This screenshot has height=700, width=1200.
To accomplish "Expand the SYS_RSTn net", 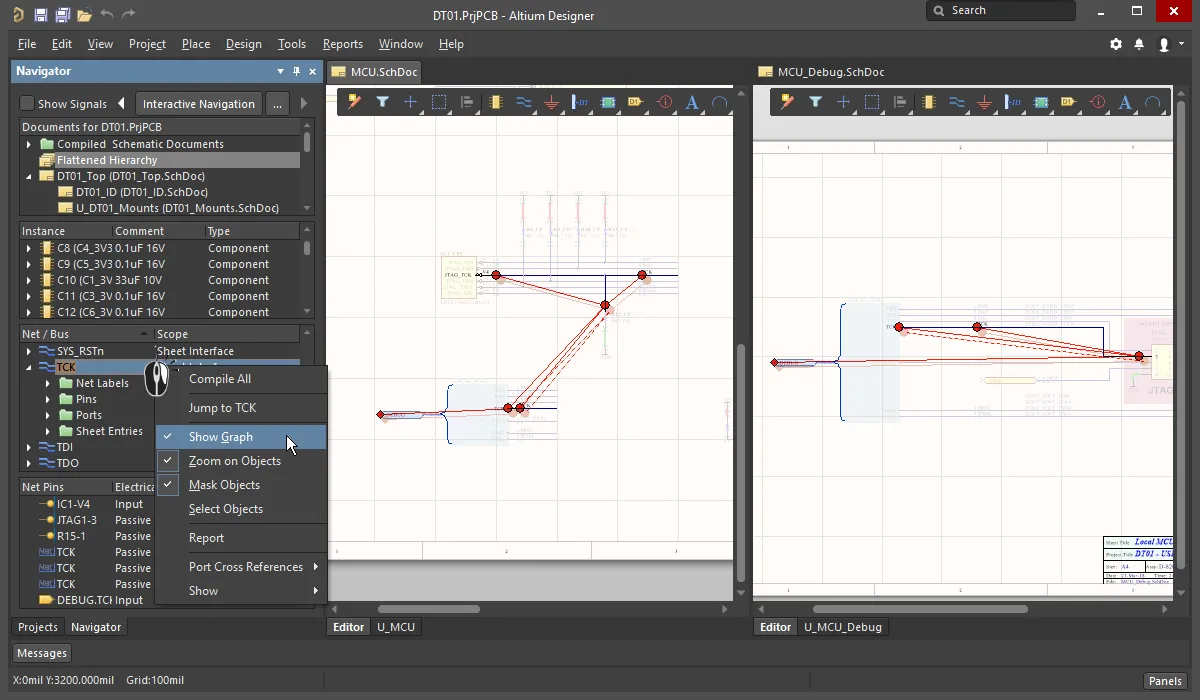I will pos(29,351).
